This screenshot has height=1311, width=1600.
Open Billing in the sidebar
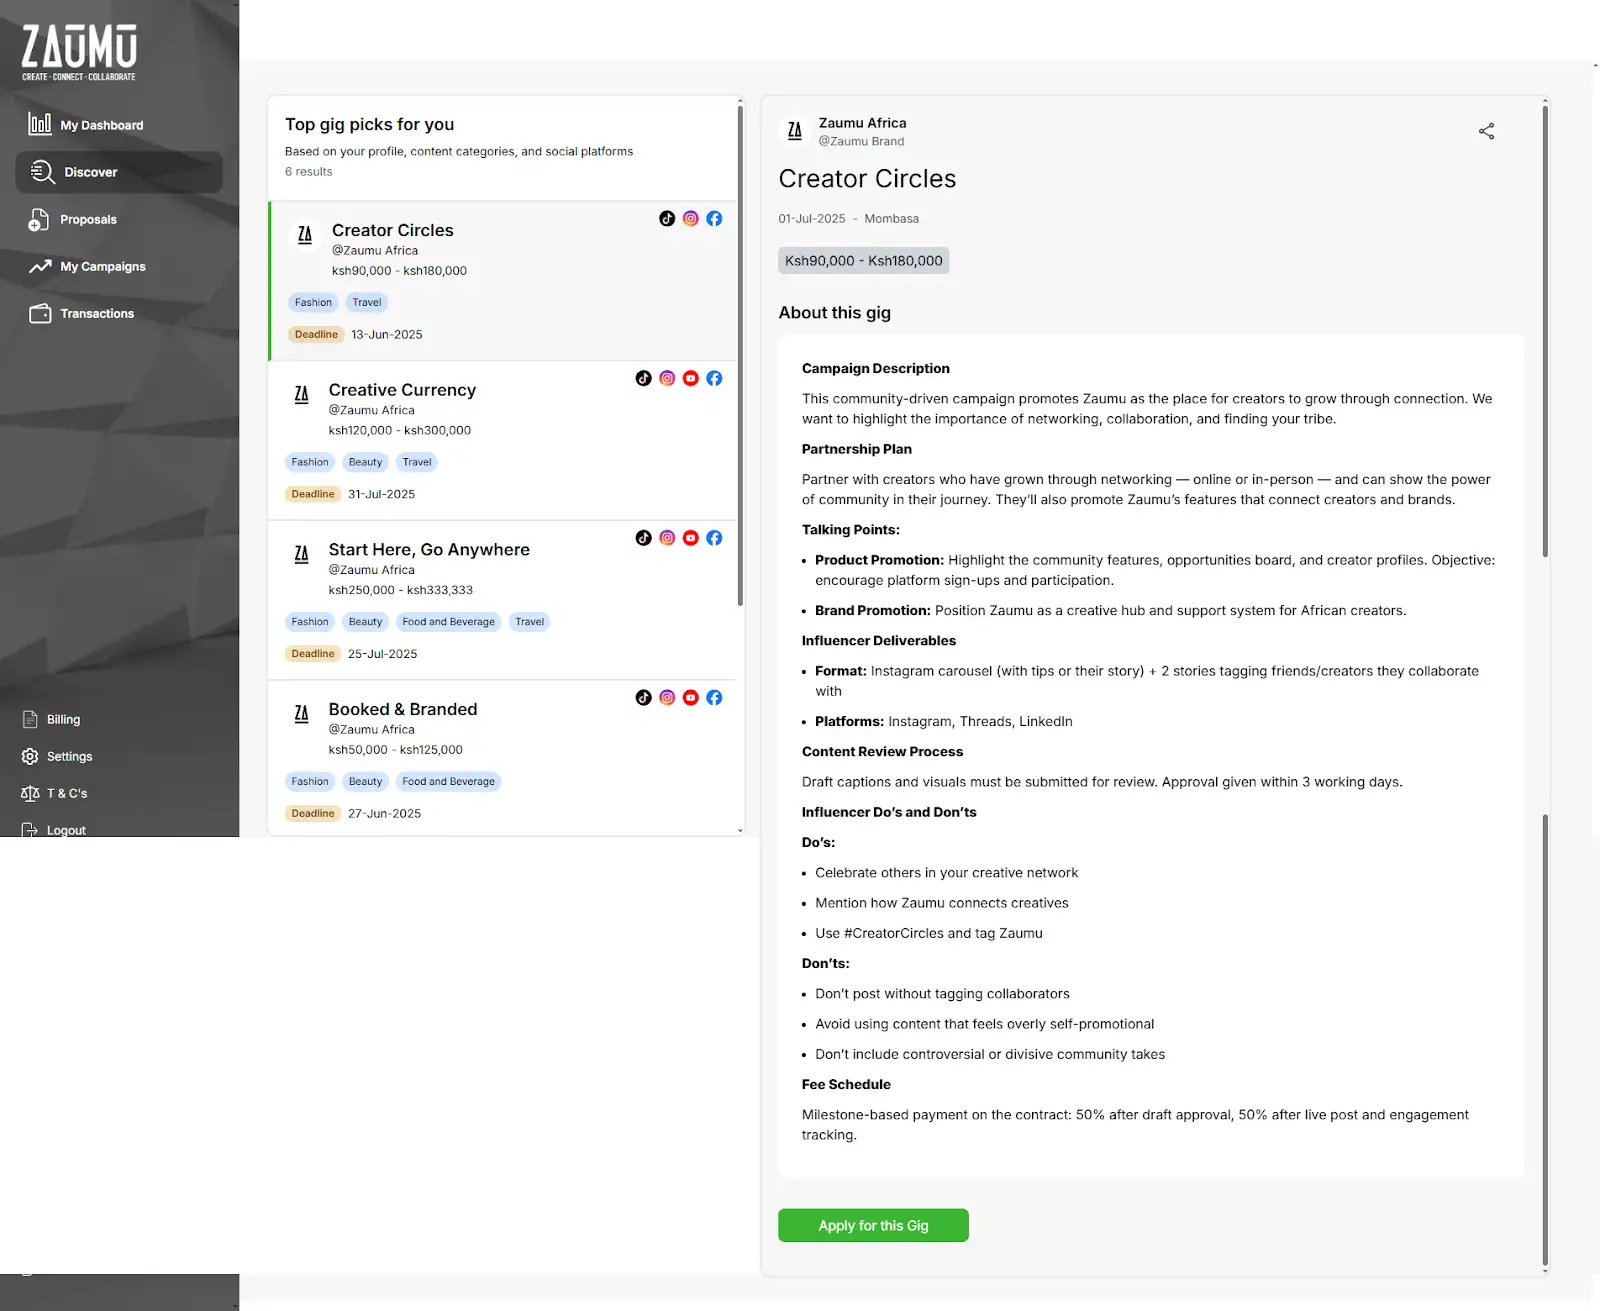click(63, 719)
